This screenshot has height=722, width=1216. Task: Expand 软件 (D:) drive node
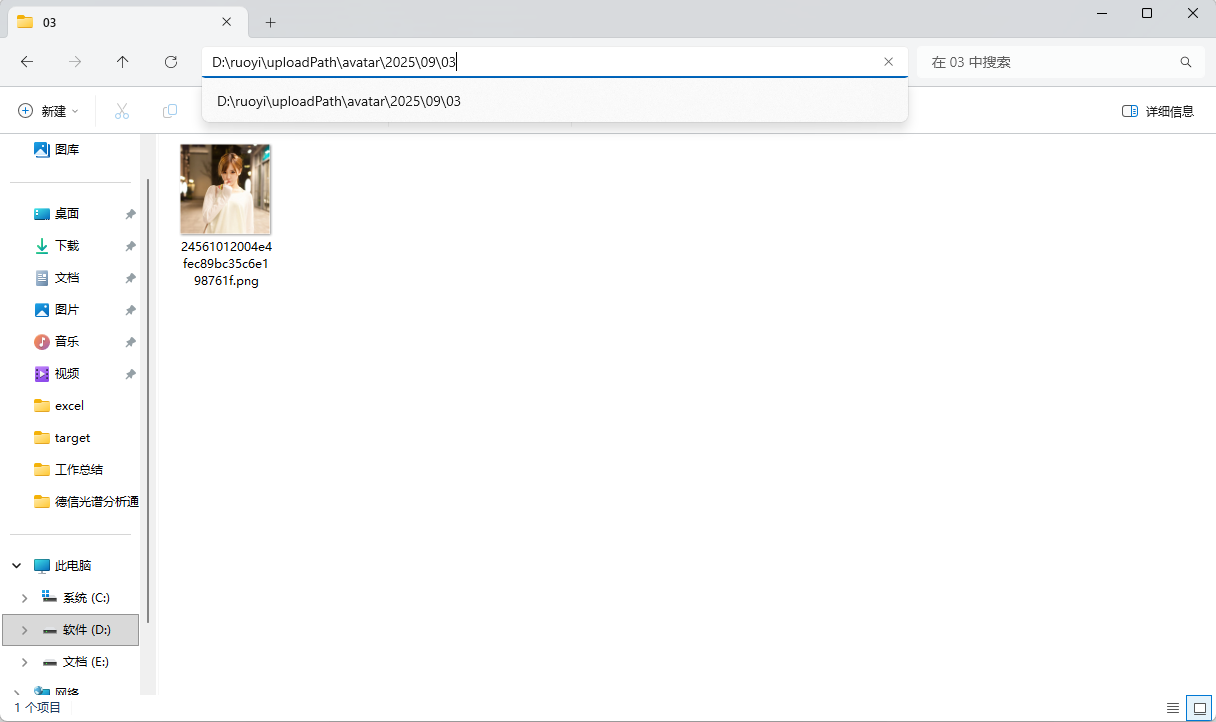point(25,630)
